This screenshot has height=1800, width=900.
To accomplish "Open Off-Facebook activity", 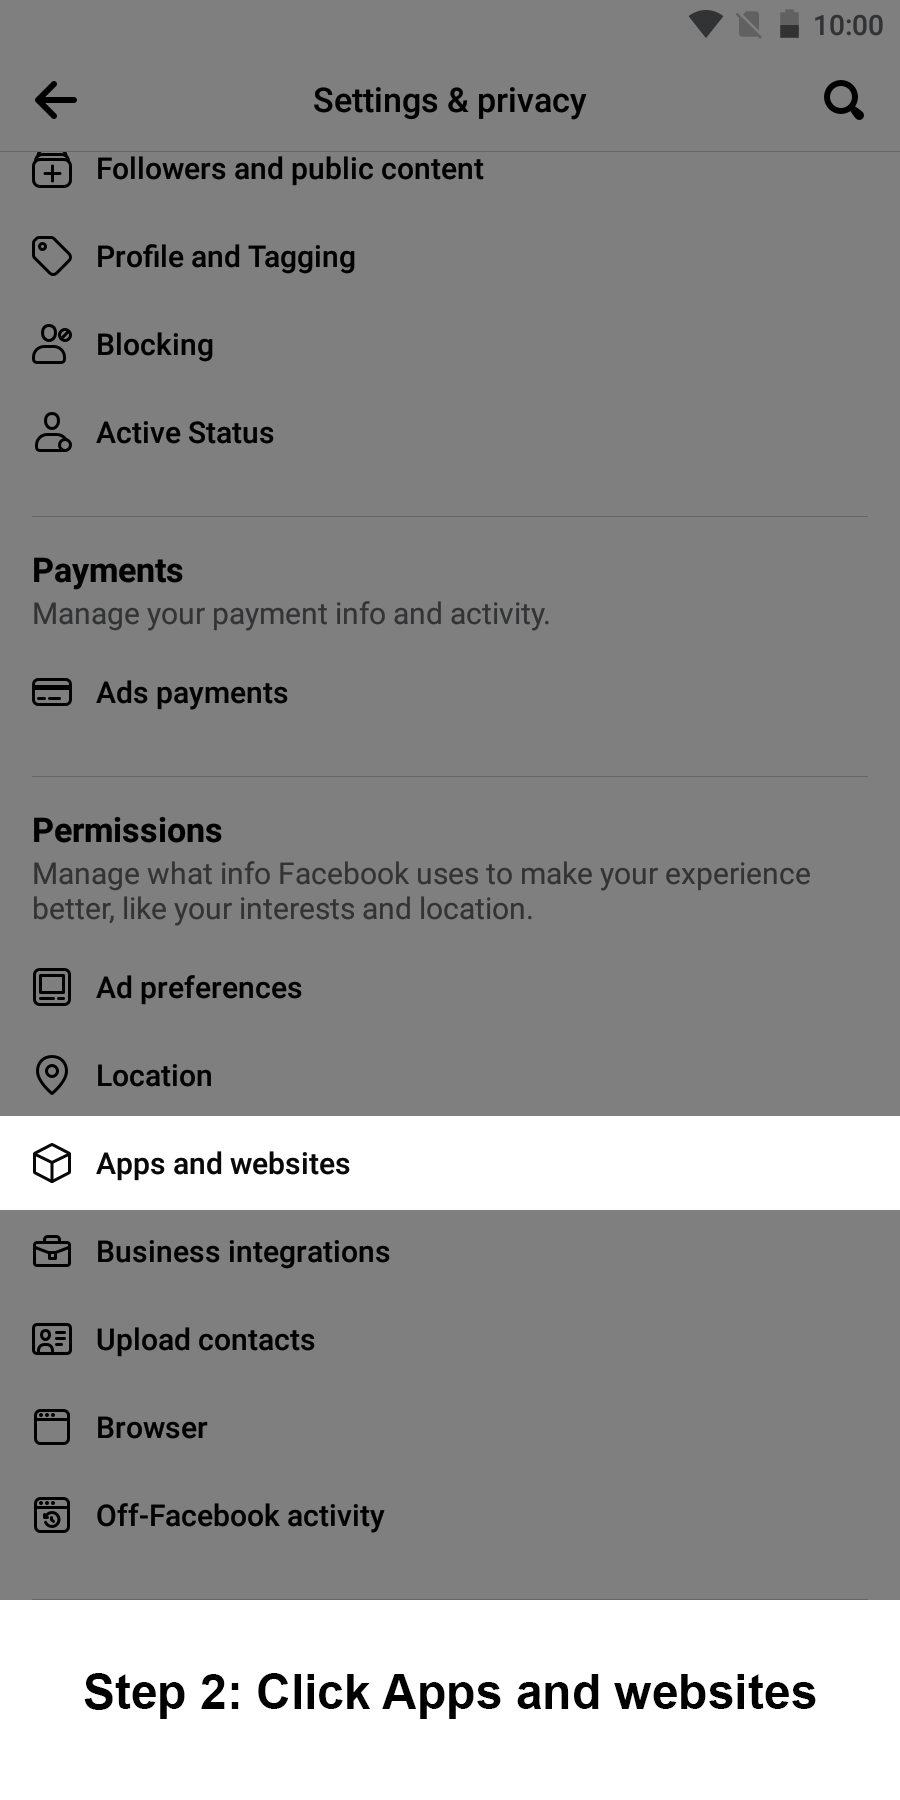I will pyautogui.click(x=240, y=1516).
